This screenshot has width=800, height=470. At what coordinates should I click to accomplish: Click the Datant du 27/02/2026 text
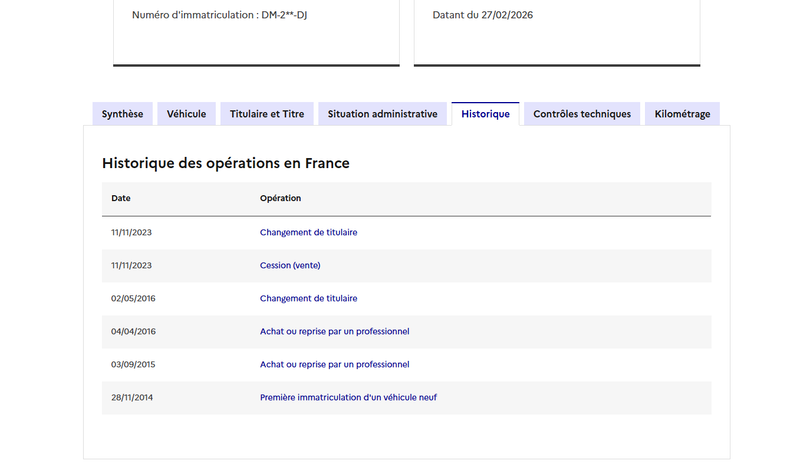[483, 15]
